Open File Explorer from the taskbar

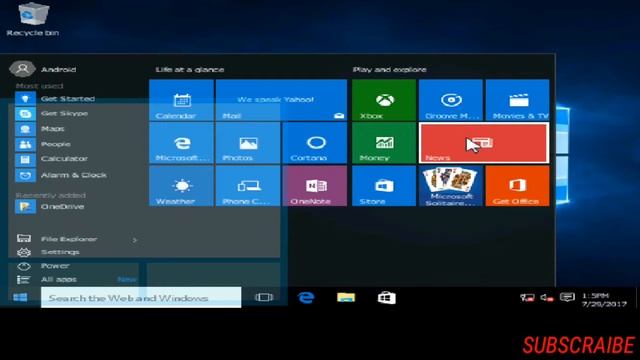coord(346,298)
